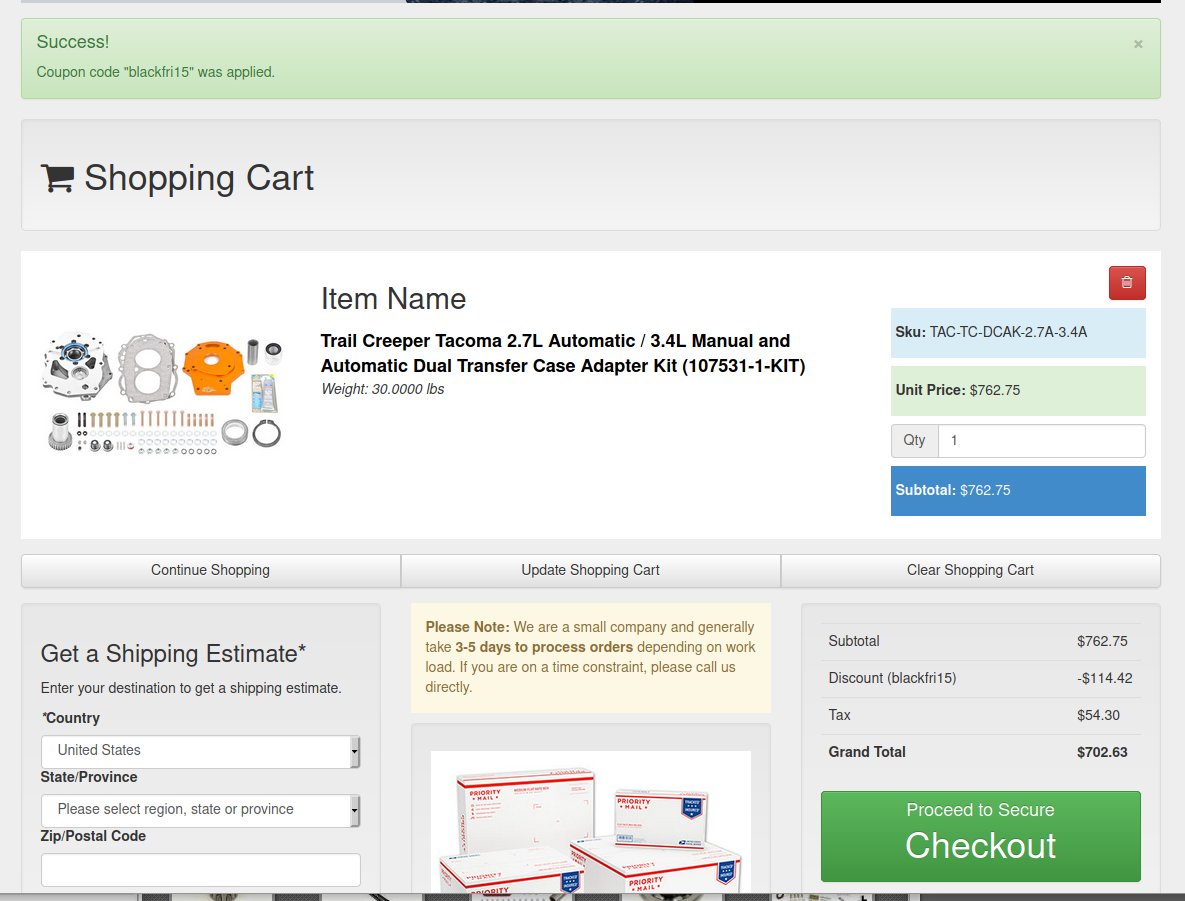The image size is (1185, 901).
Task: Open the State/Province dropdown
Action: (x=200, y=810)
